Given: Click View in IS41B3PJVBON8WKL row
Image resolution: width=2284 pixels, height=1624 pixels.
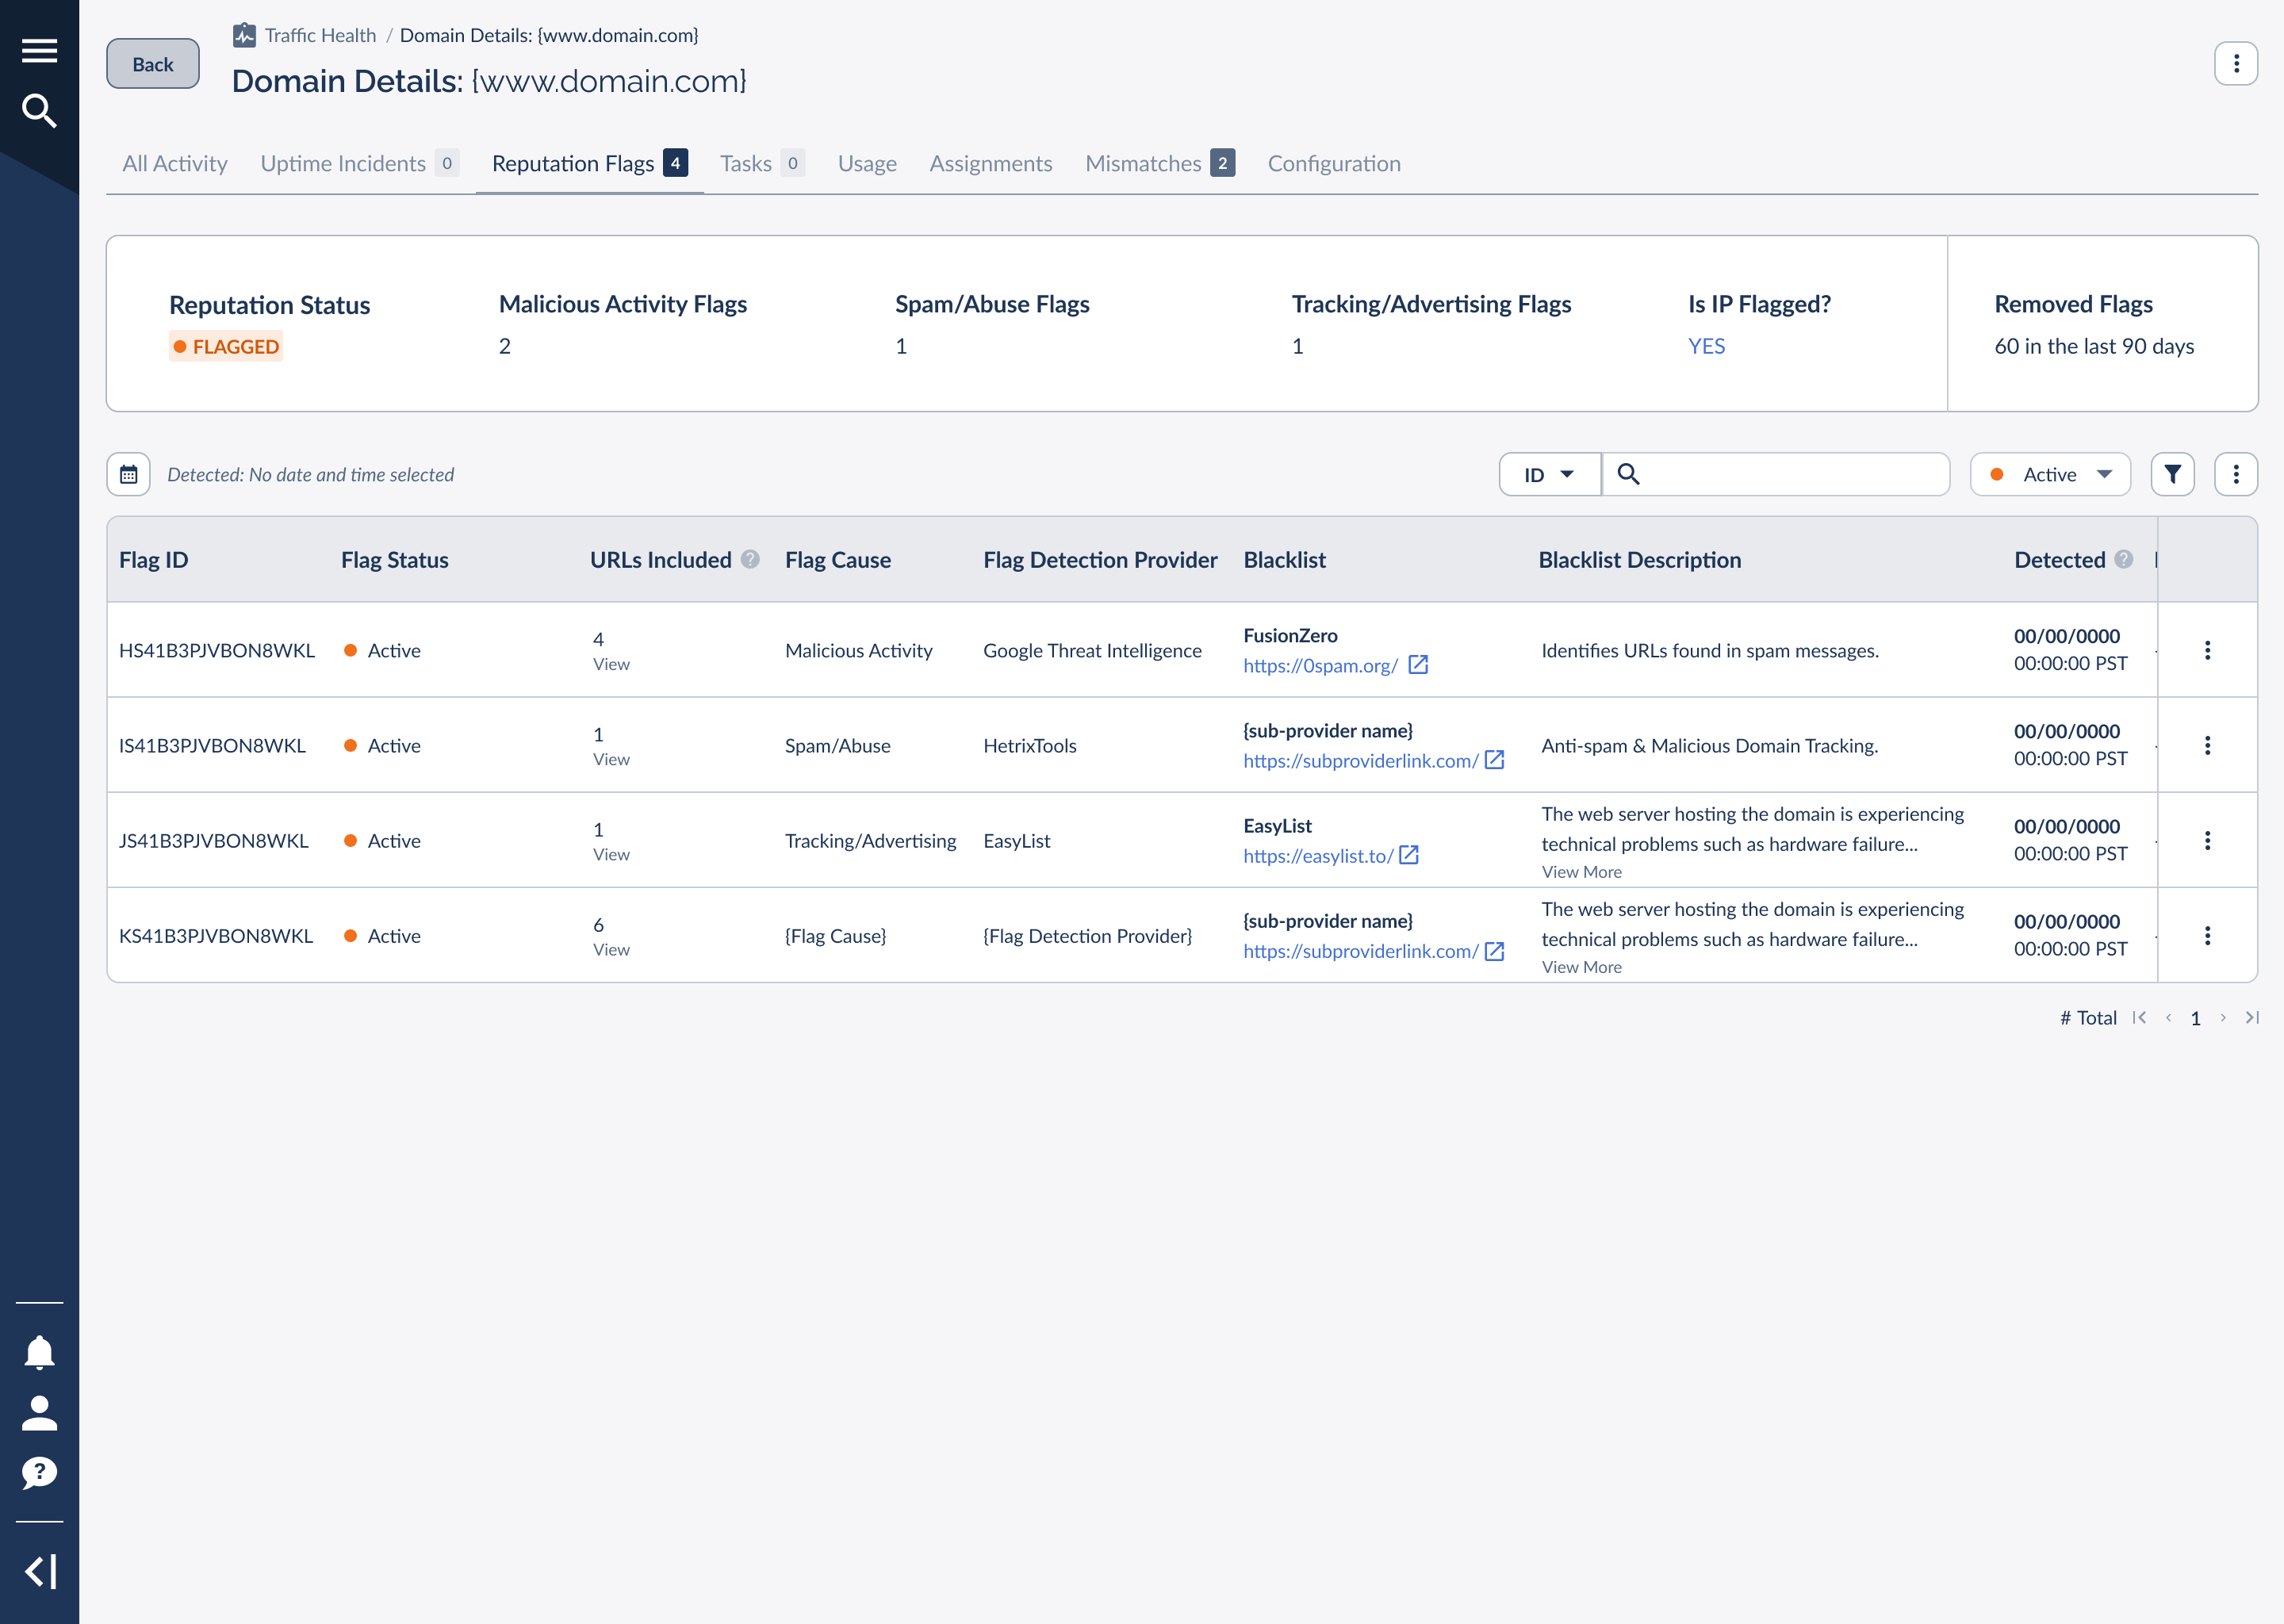Looking at the screenshot, I should 611,759.
